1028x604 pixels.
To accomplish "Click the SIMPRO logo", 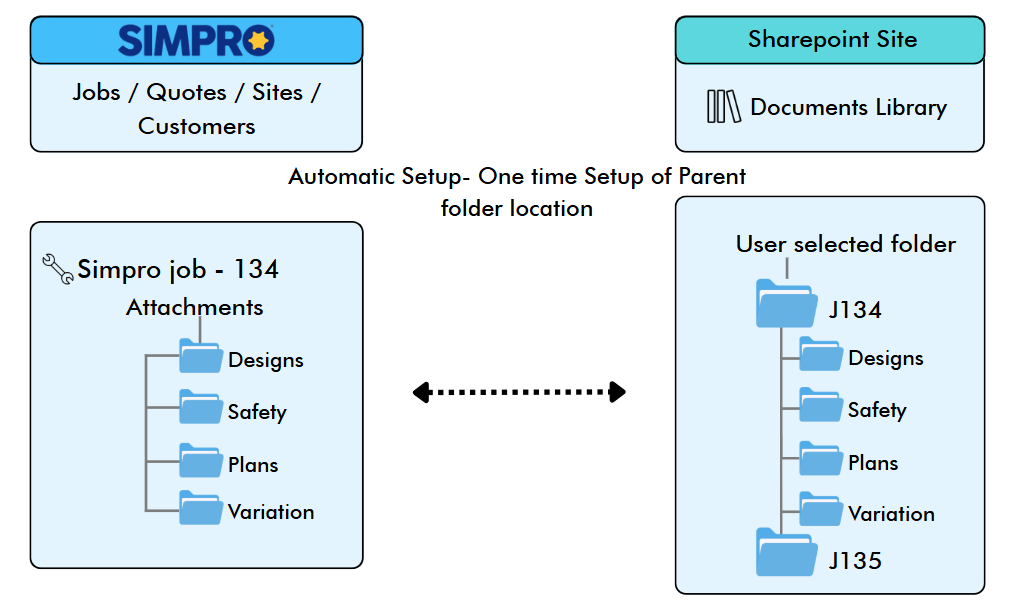I will tap(196, 41).
